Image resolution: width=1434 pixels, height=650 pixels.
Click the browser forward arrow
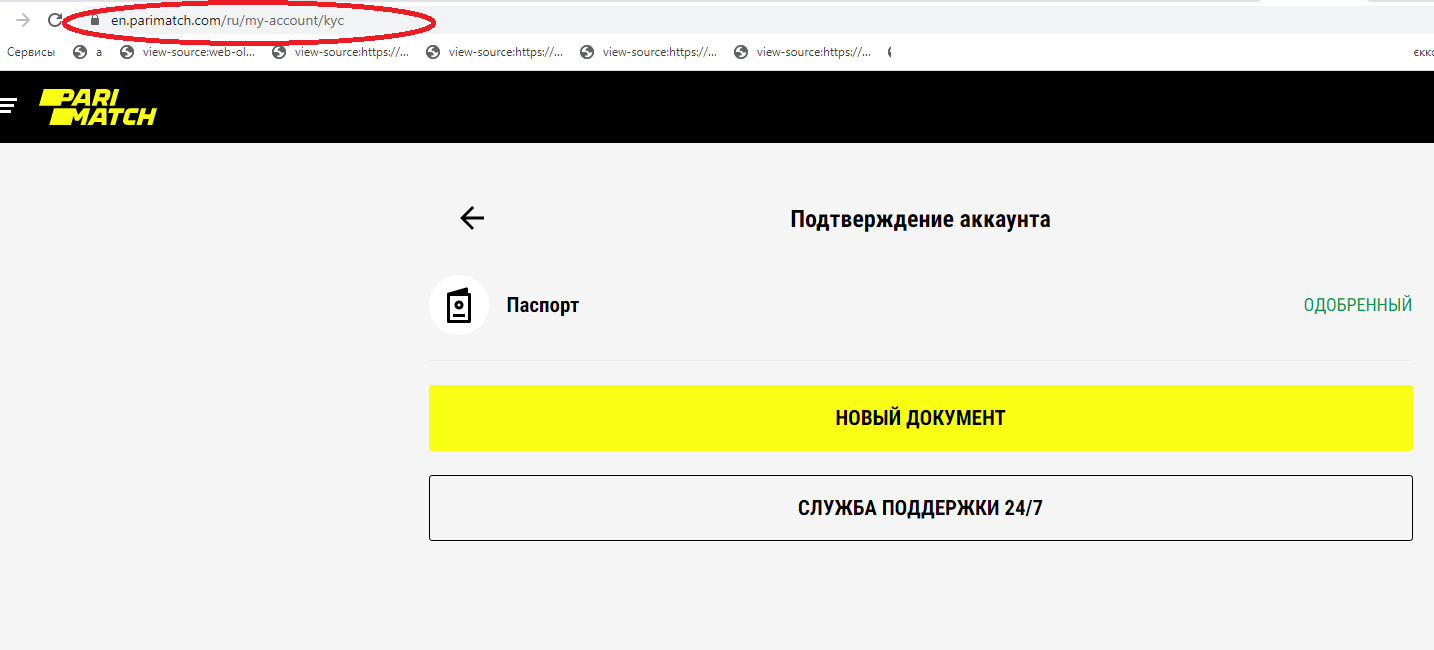pos(24,20)
